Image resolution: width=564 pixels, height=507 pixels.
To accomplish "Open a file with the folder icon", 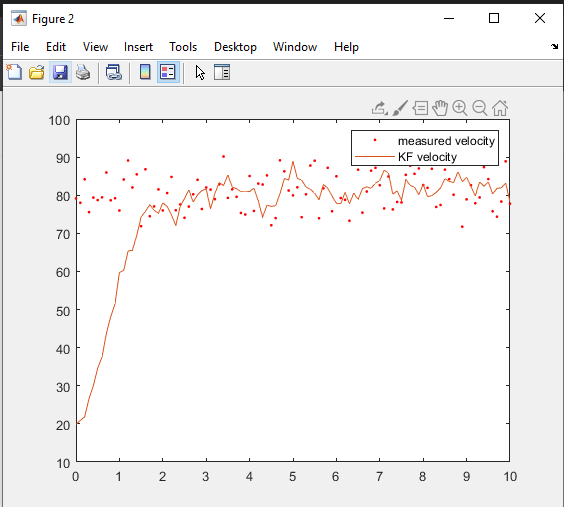I will coord(37,72).
